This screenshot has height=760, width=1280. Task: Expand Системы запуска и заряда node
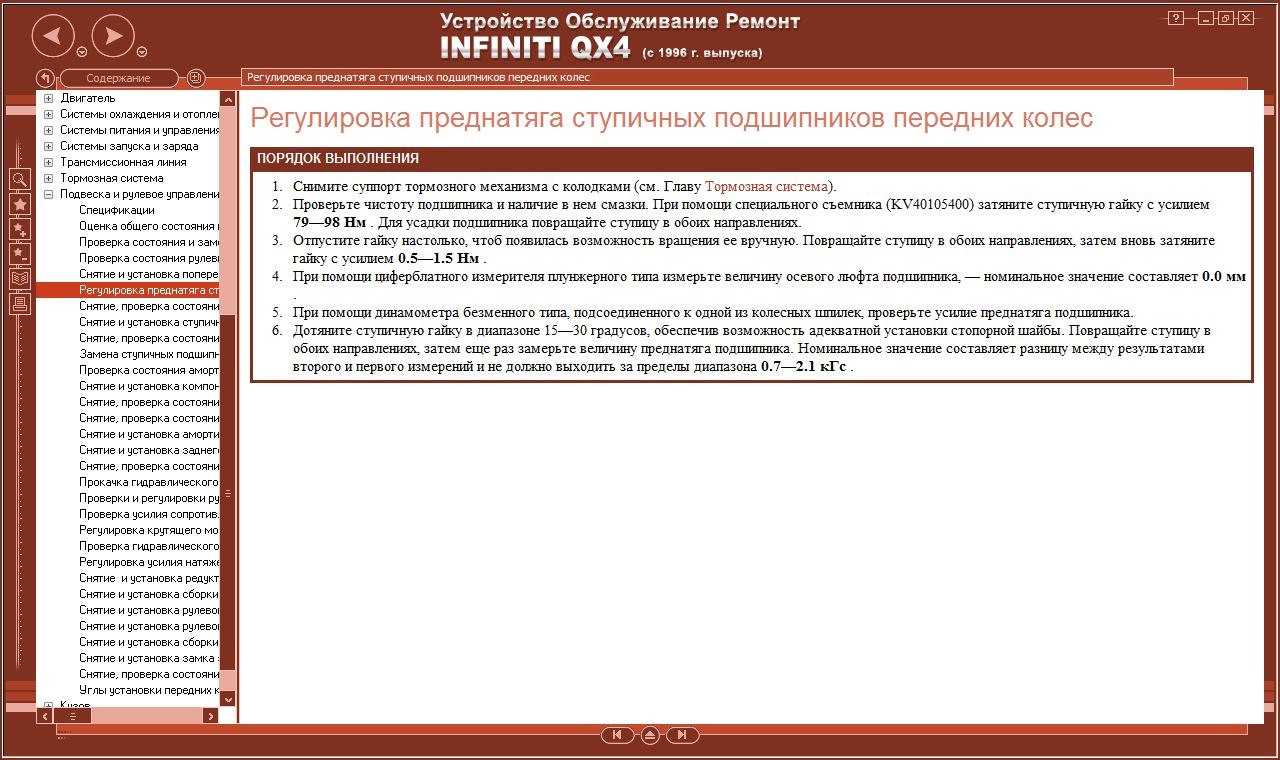click(48, 146)
